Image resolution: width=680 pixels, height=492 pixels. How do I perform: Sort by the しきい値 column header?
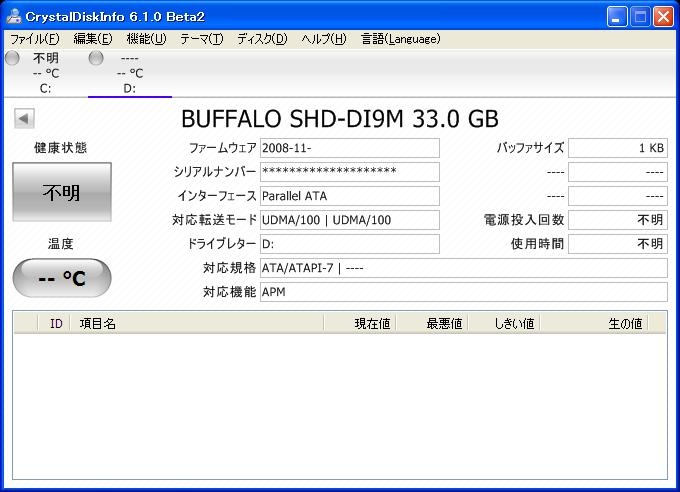[504, 324]
